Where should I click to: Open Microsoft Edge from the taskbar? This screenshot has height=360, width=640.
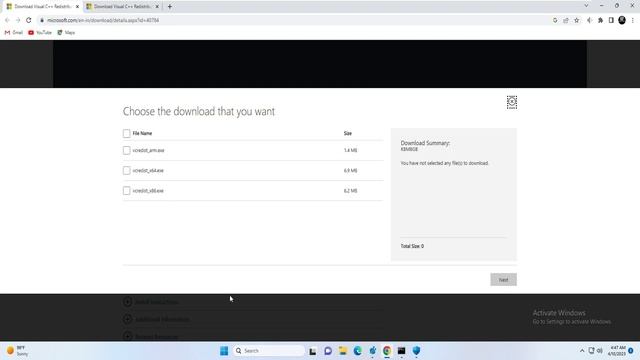click(358, 351)
